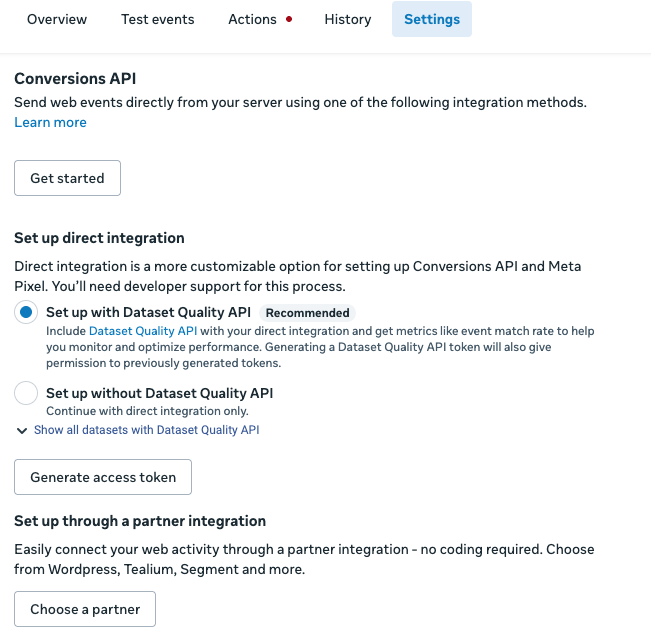Follow the Learn more link

(51, 122)
